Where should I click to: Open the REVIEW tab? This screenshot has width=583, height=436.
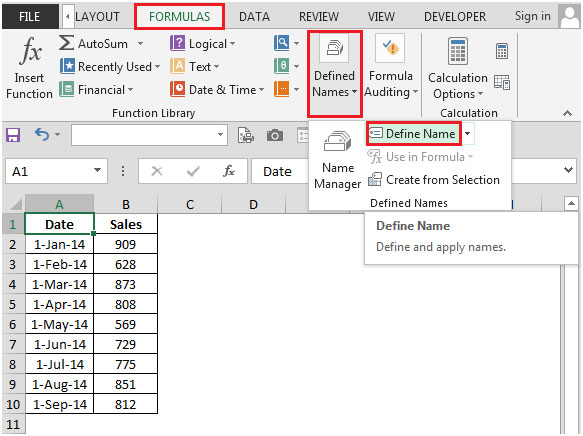(x=319, y=17)
